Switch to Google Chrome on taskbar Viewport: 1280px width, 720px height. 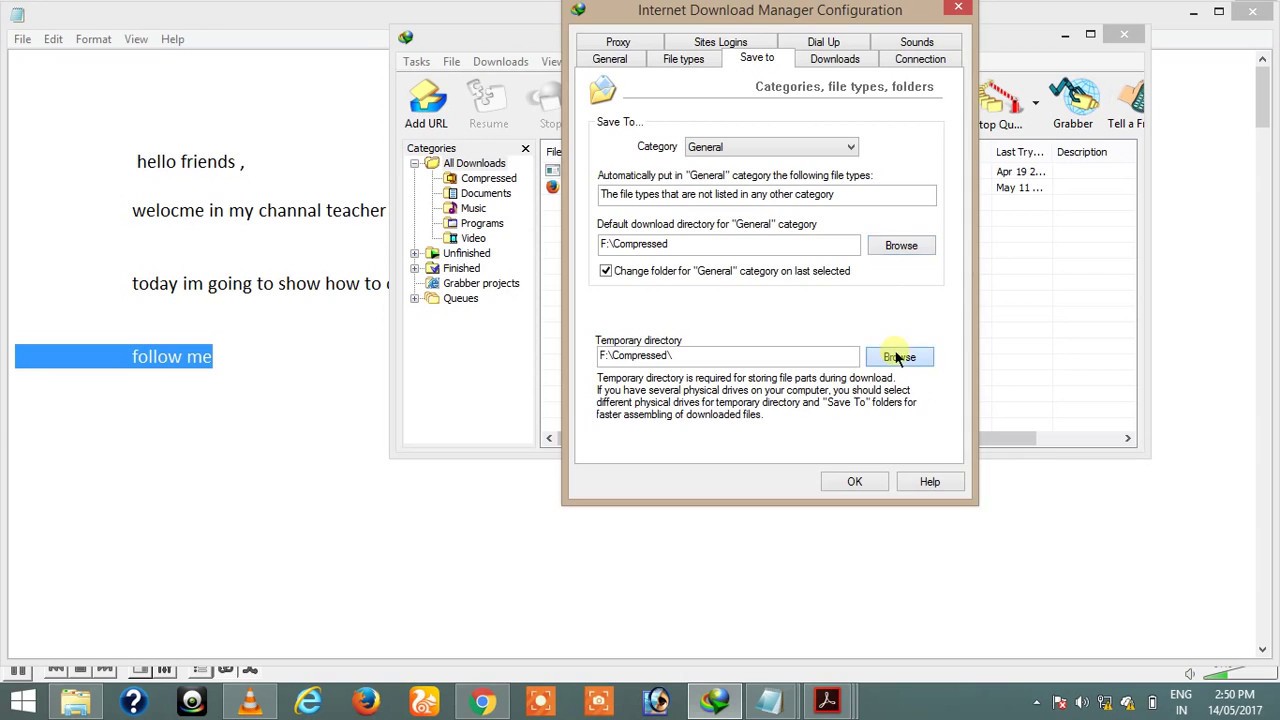(482, 701)
